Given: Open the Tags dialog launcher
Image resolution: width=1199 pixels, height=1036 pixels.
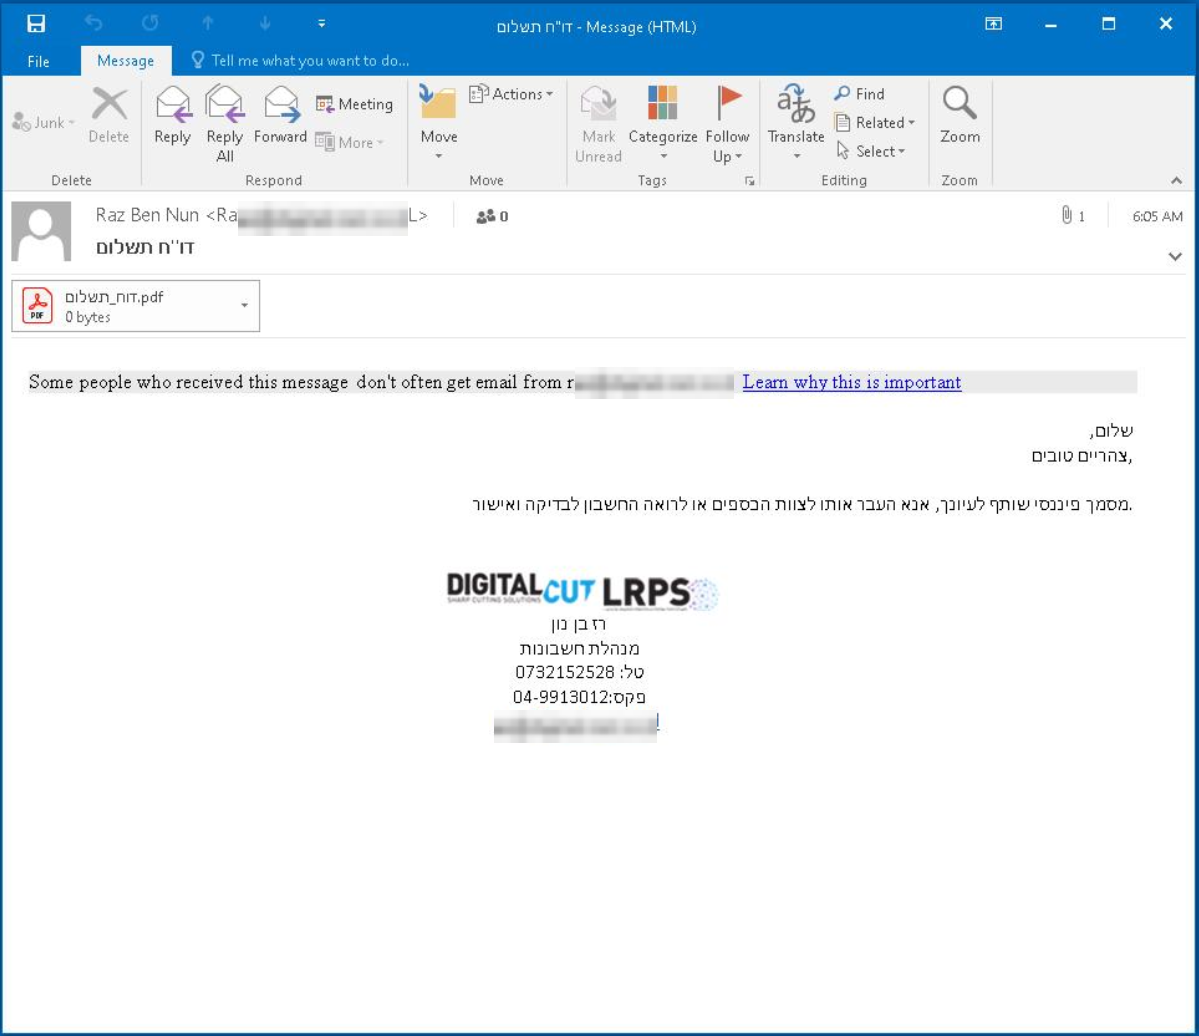Looking at the screenshot, I should [749, 181].
